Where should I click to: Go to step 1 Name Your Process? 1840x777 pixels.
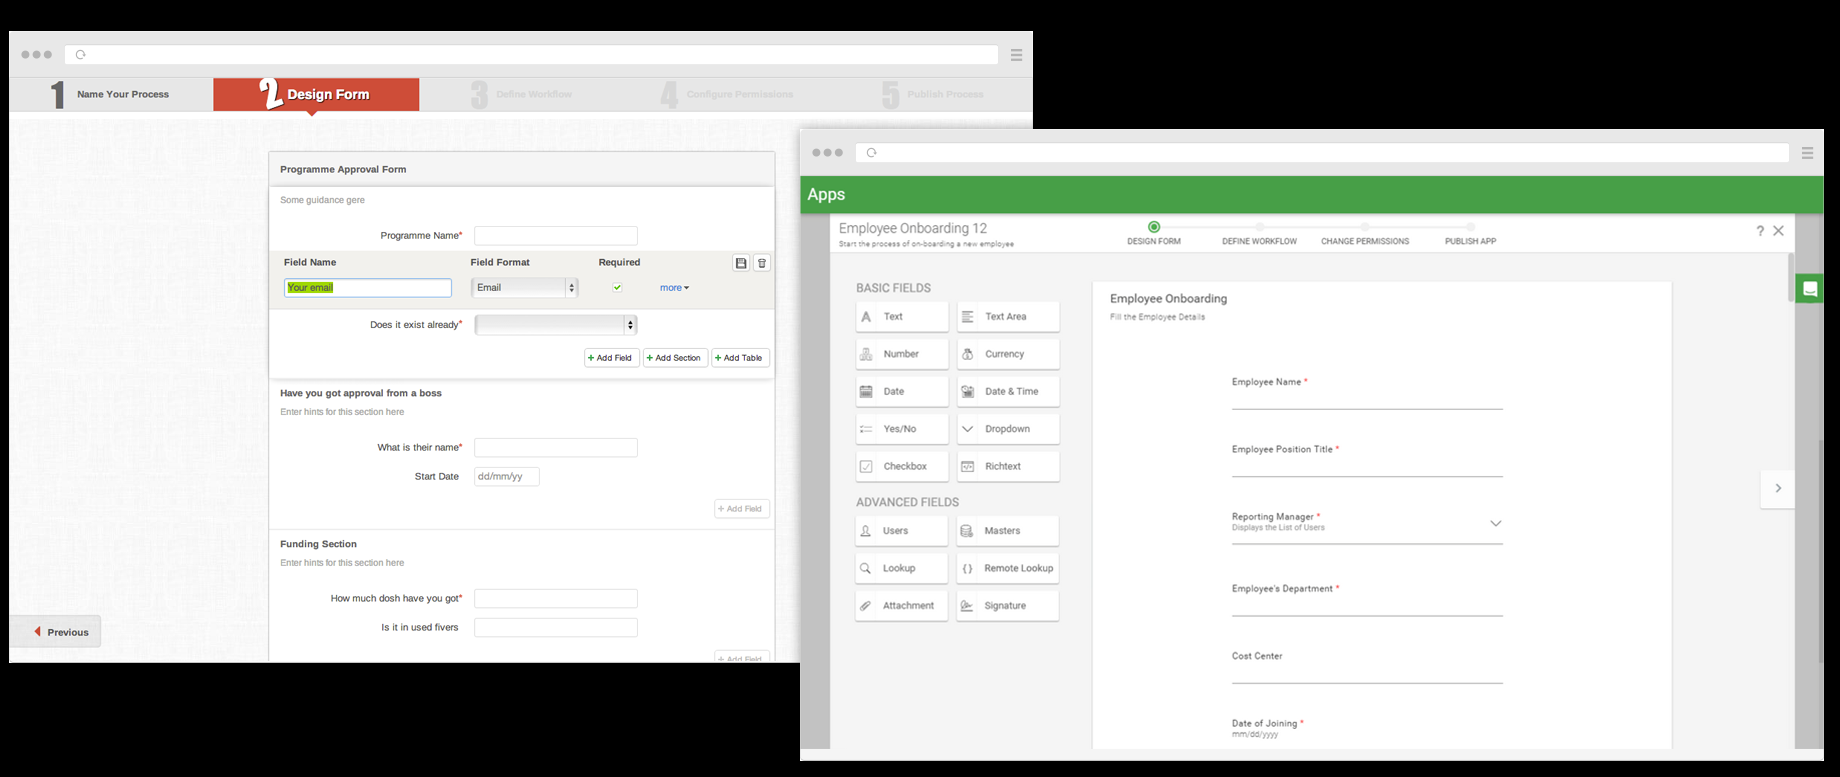pos(112,94)
